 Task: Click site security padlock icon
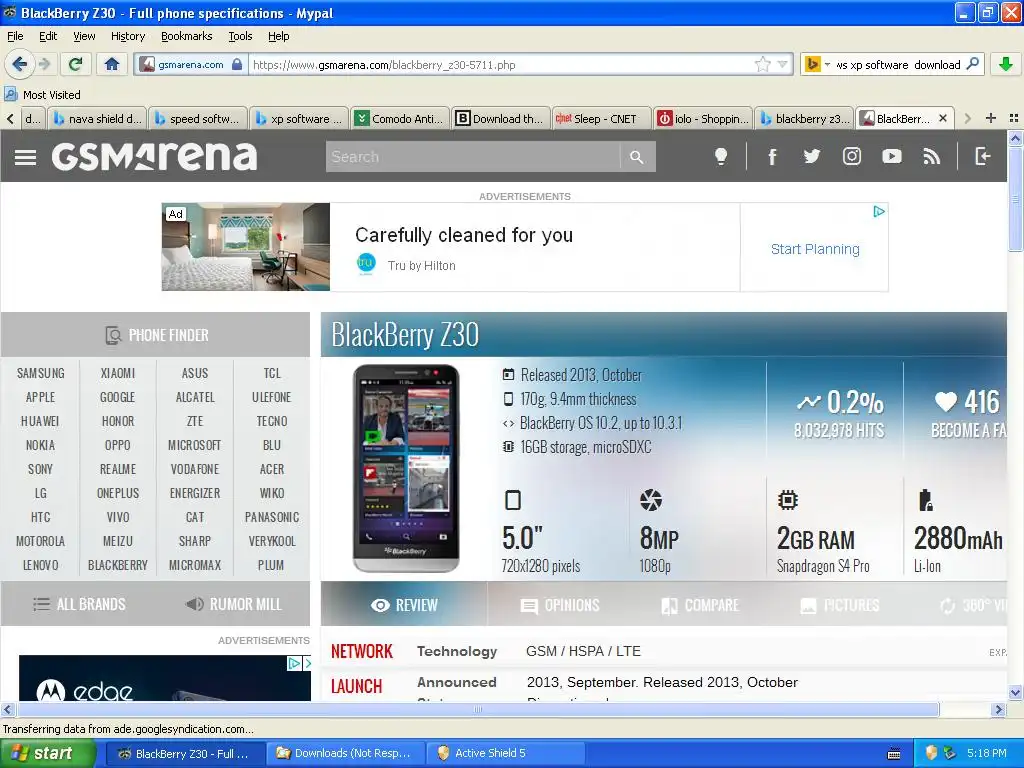click(237, 64)
